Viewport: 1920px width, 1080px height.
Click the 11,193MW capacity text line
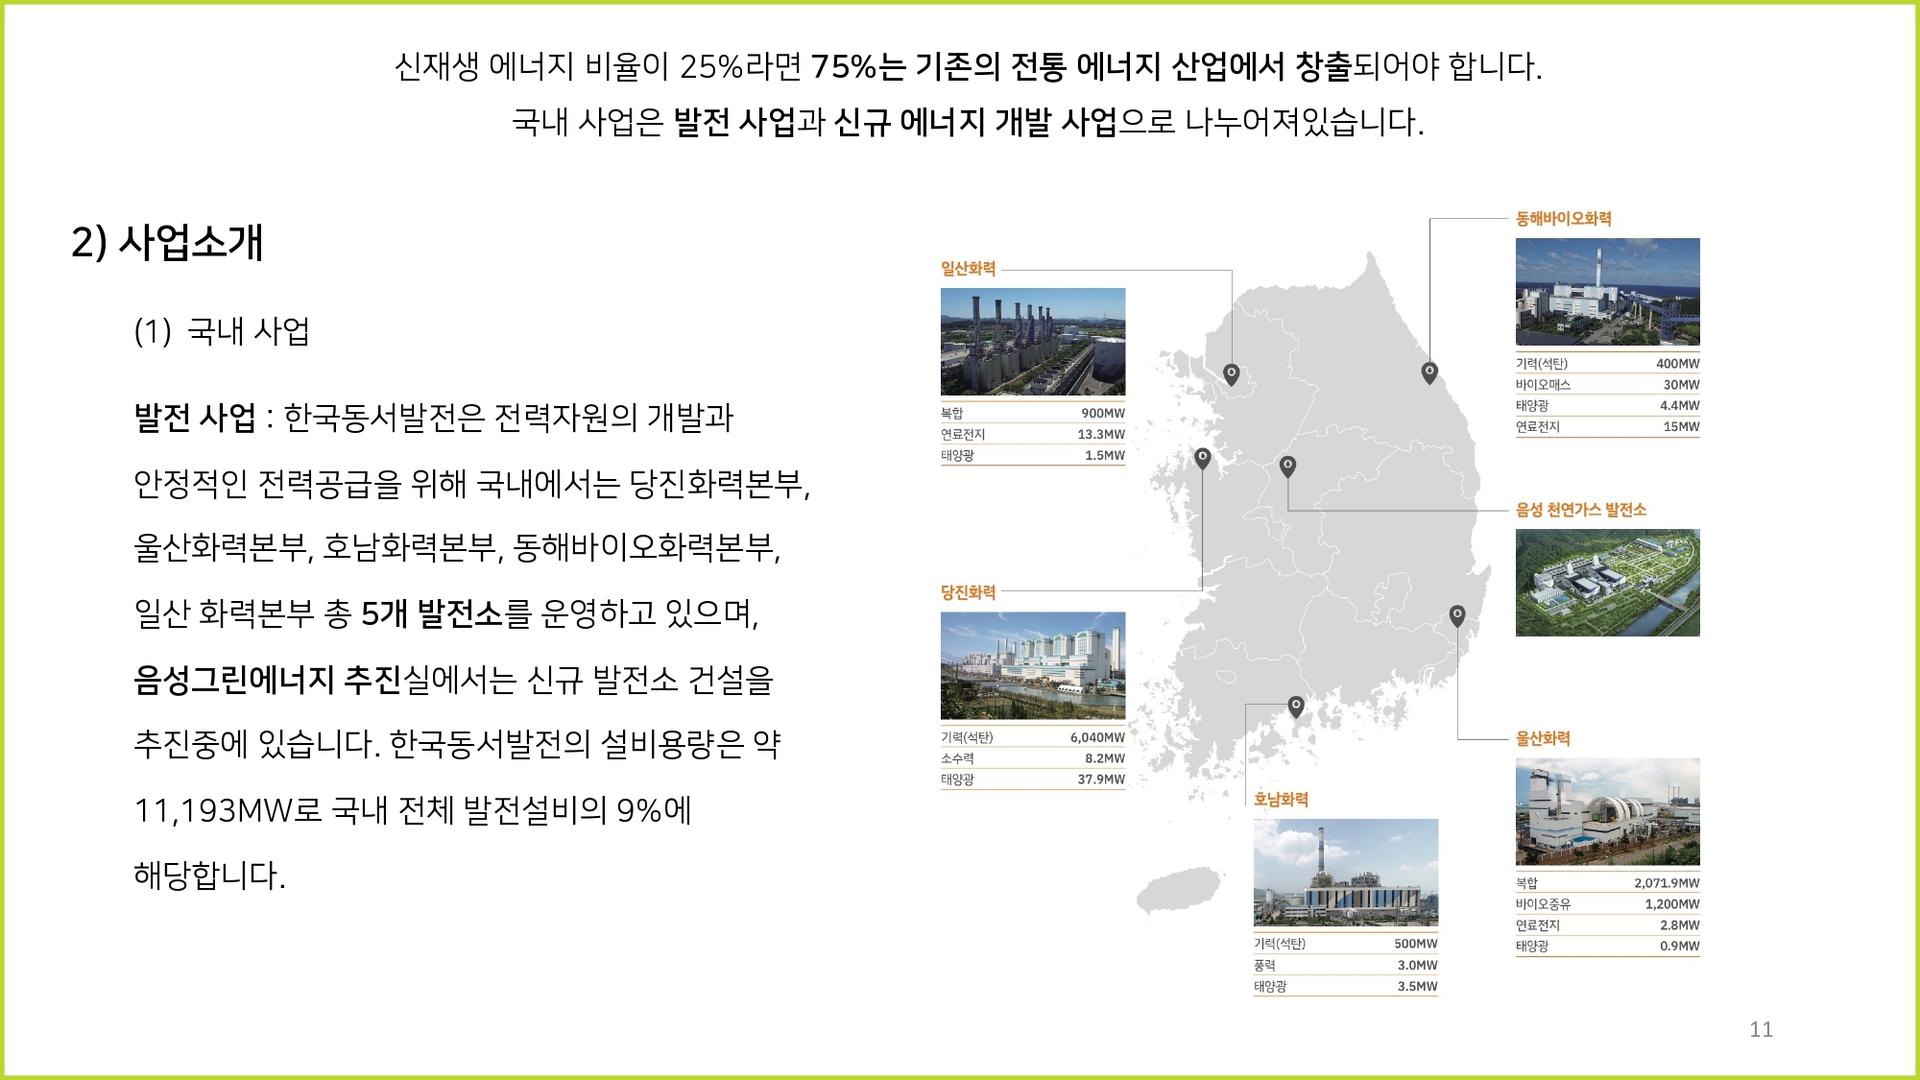[x=413, y=809]
